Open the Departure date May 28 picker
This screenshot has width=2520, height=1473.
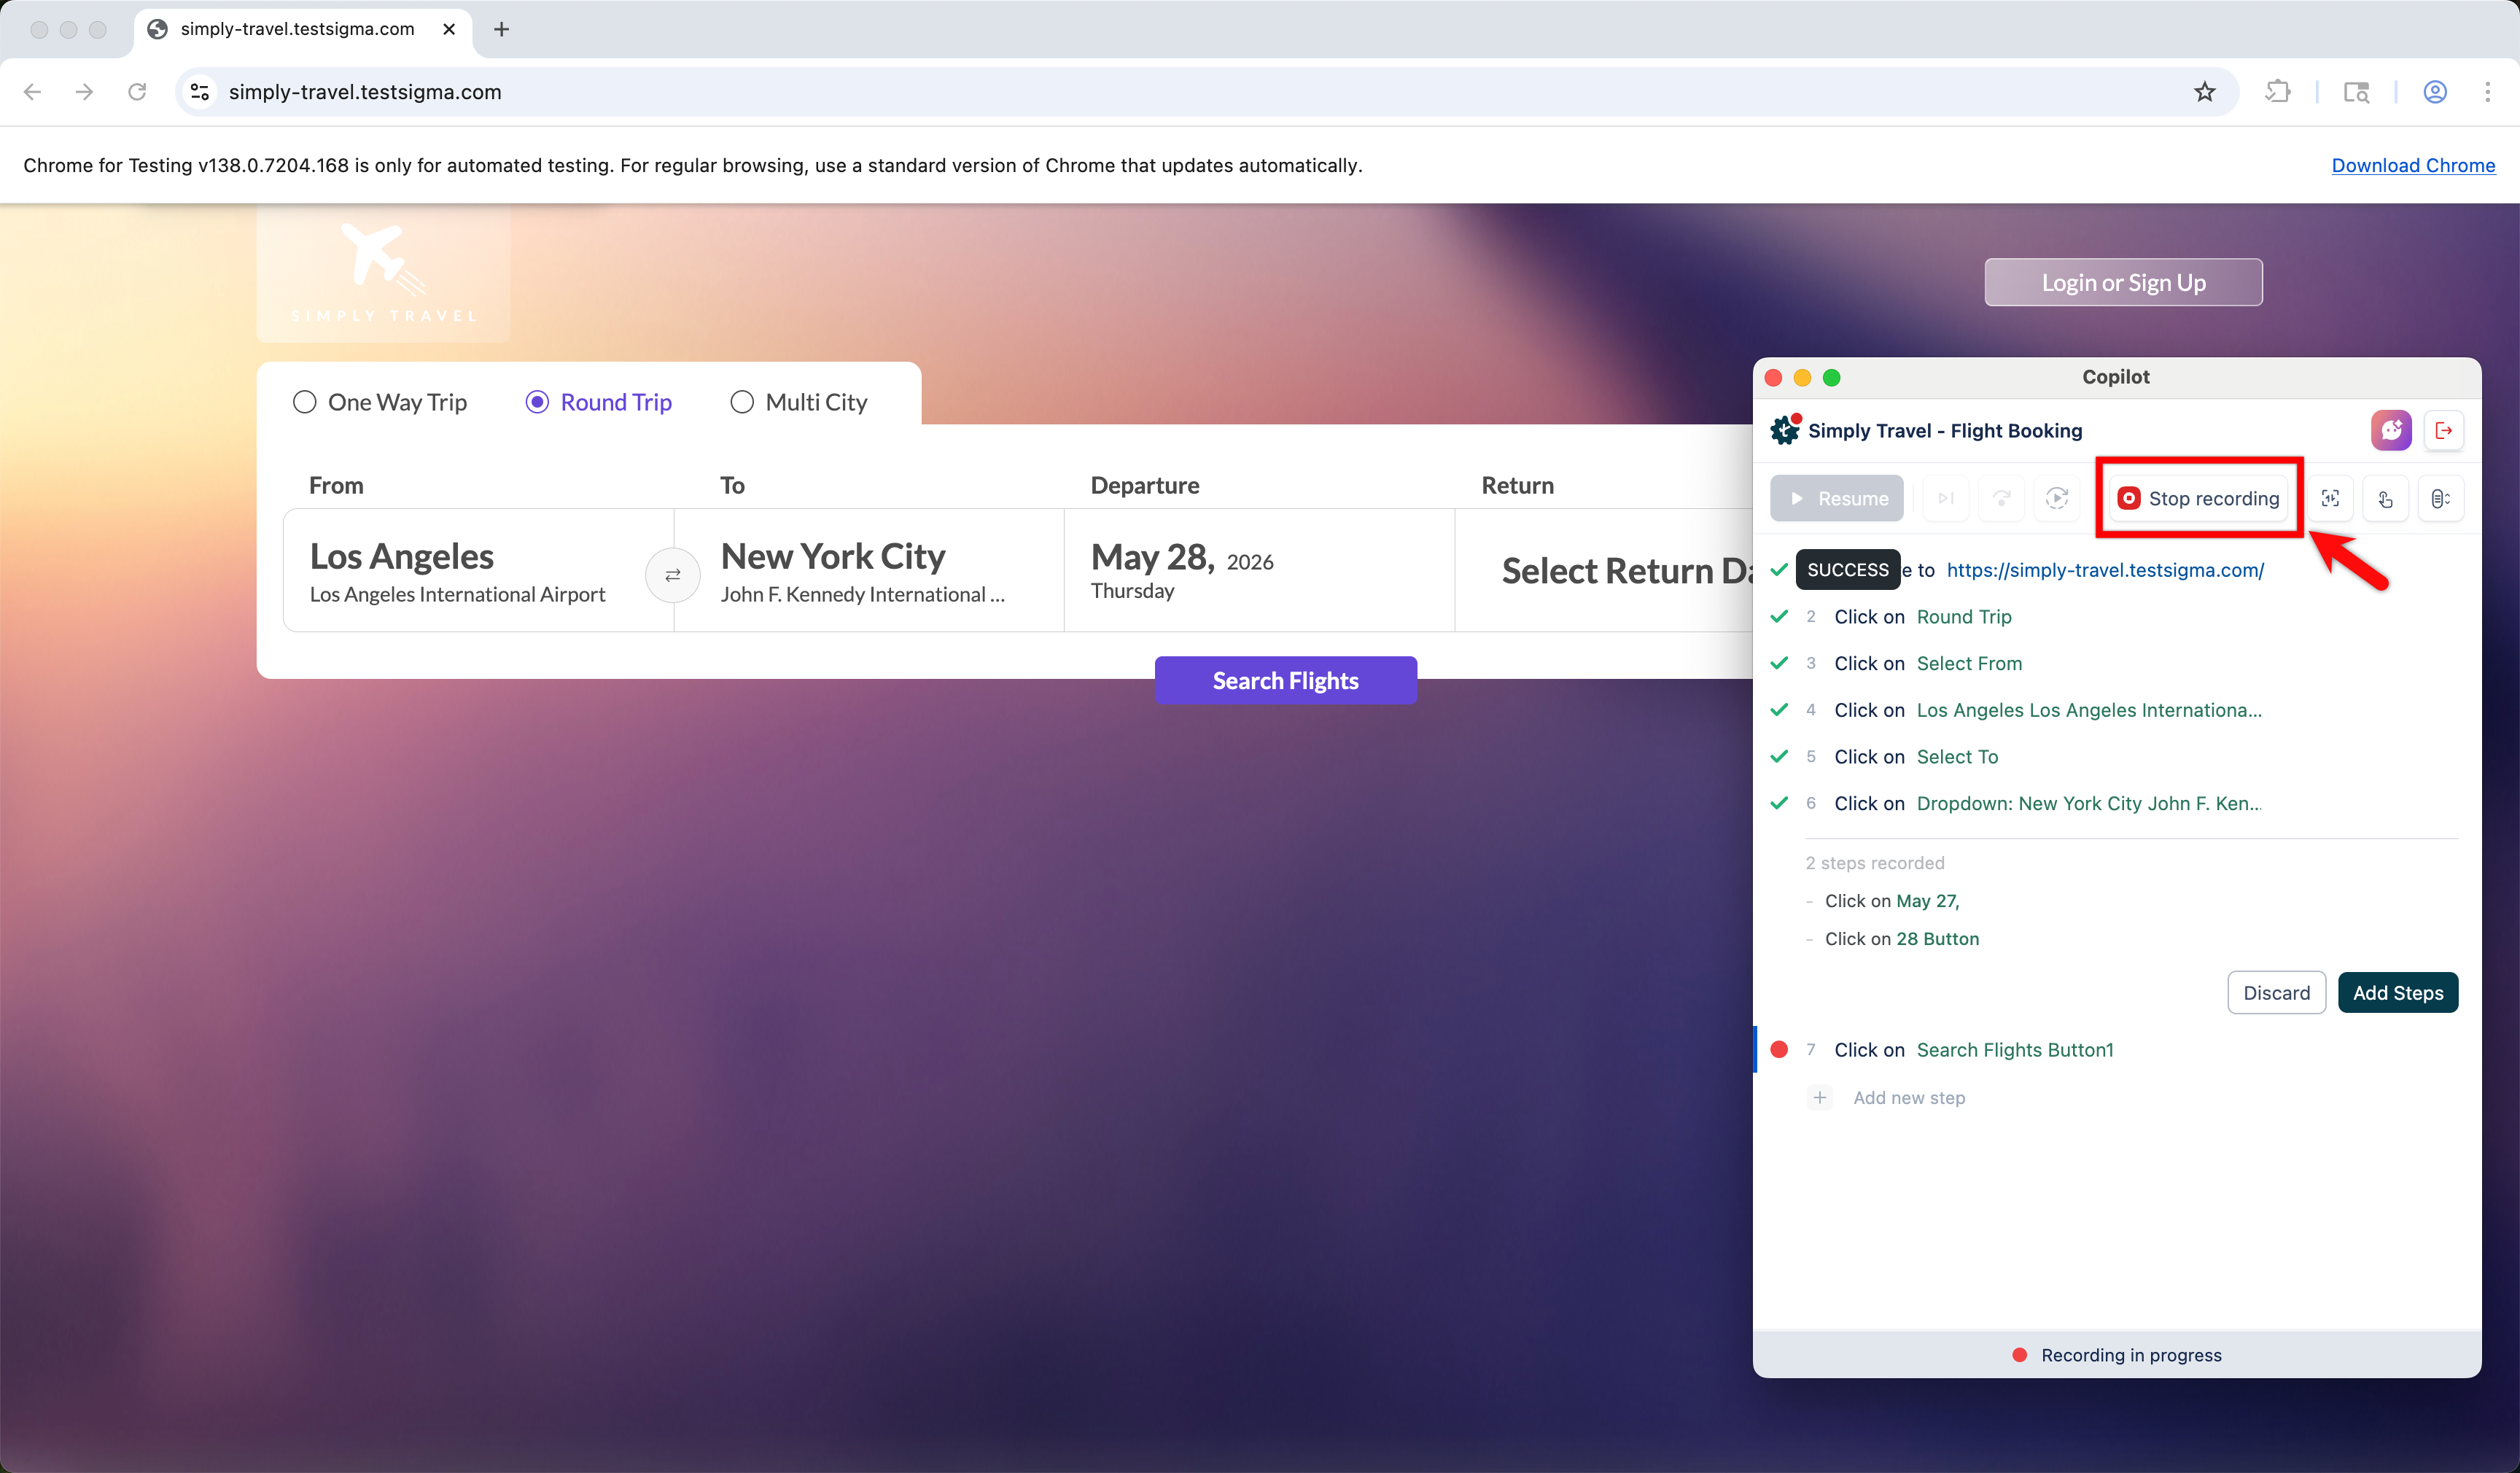(x=1260, y=570)
